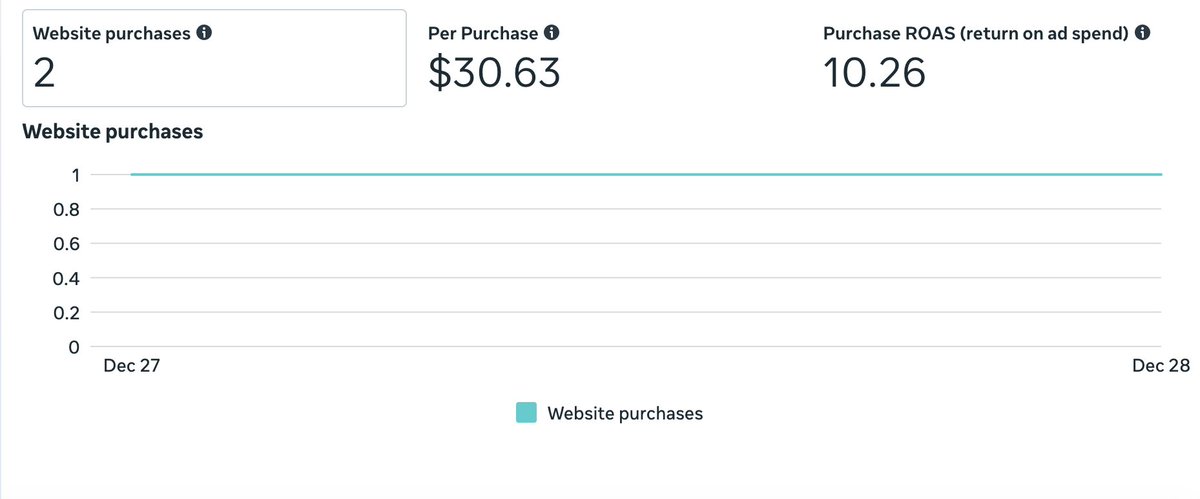
Task: Click the 0.4 y-axis gridline label
Action: pos(64,278)
